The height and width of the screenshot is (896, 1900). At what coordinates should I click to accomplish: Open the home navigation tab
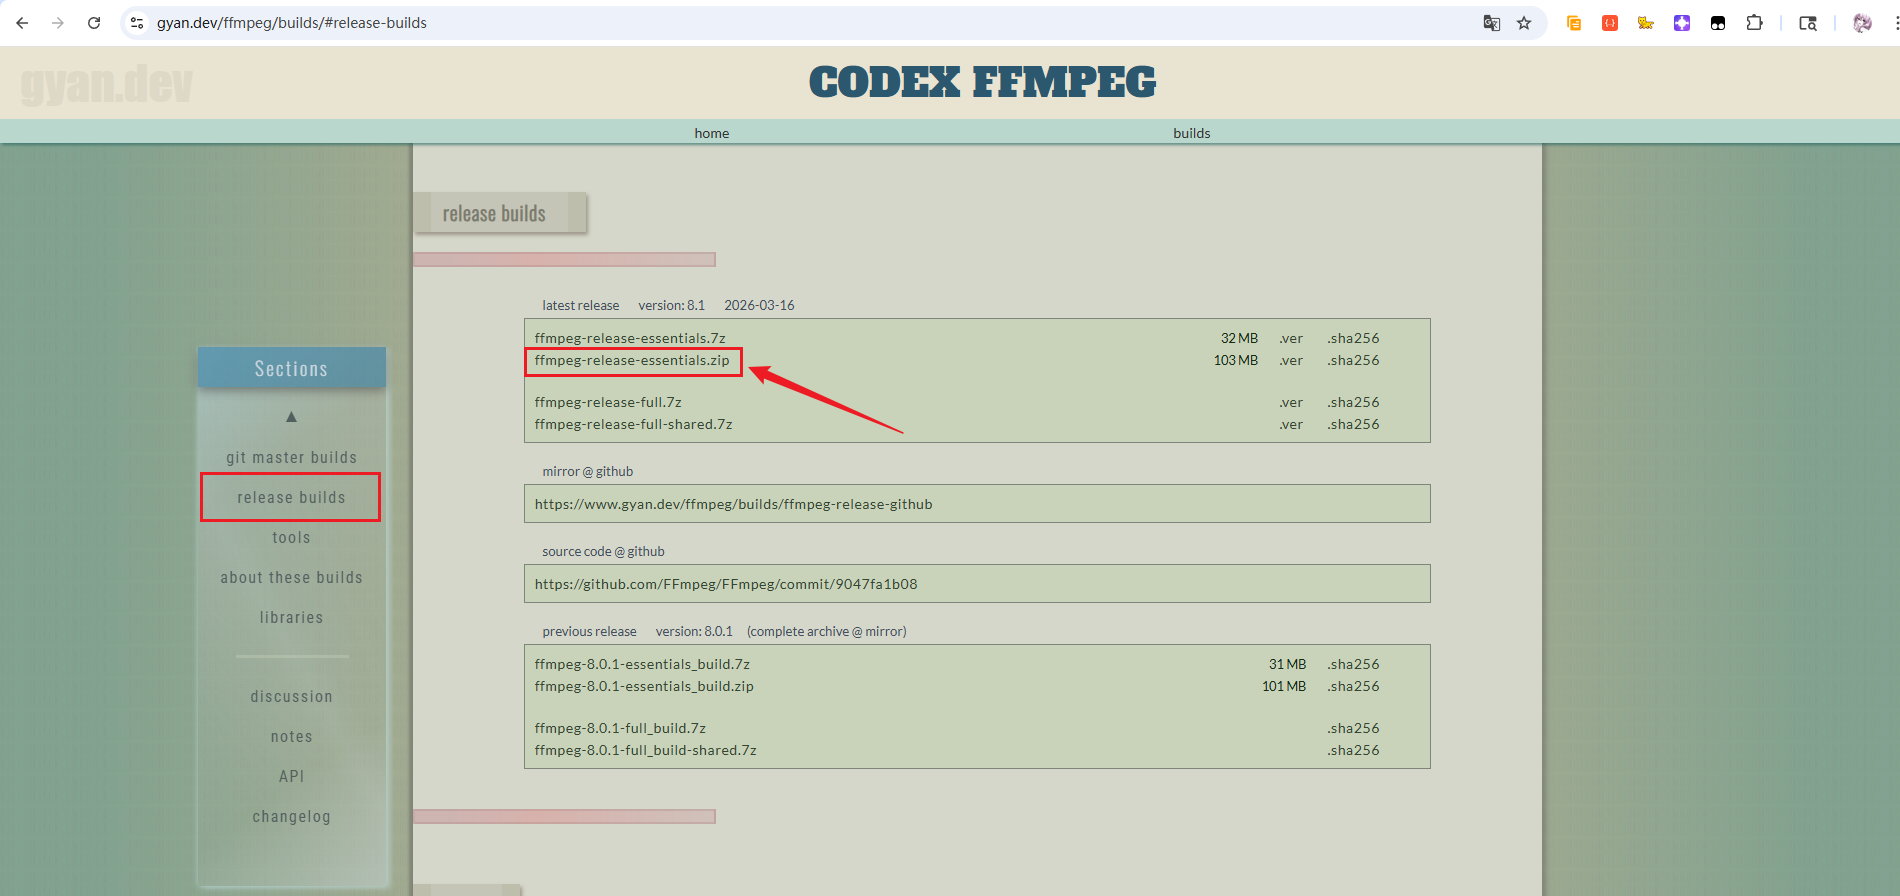pyautogui.click(x=711, y=133)
